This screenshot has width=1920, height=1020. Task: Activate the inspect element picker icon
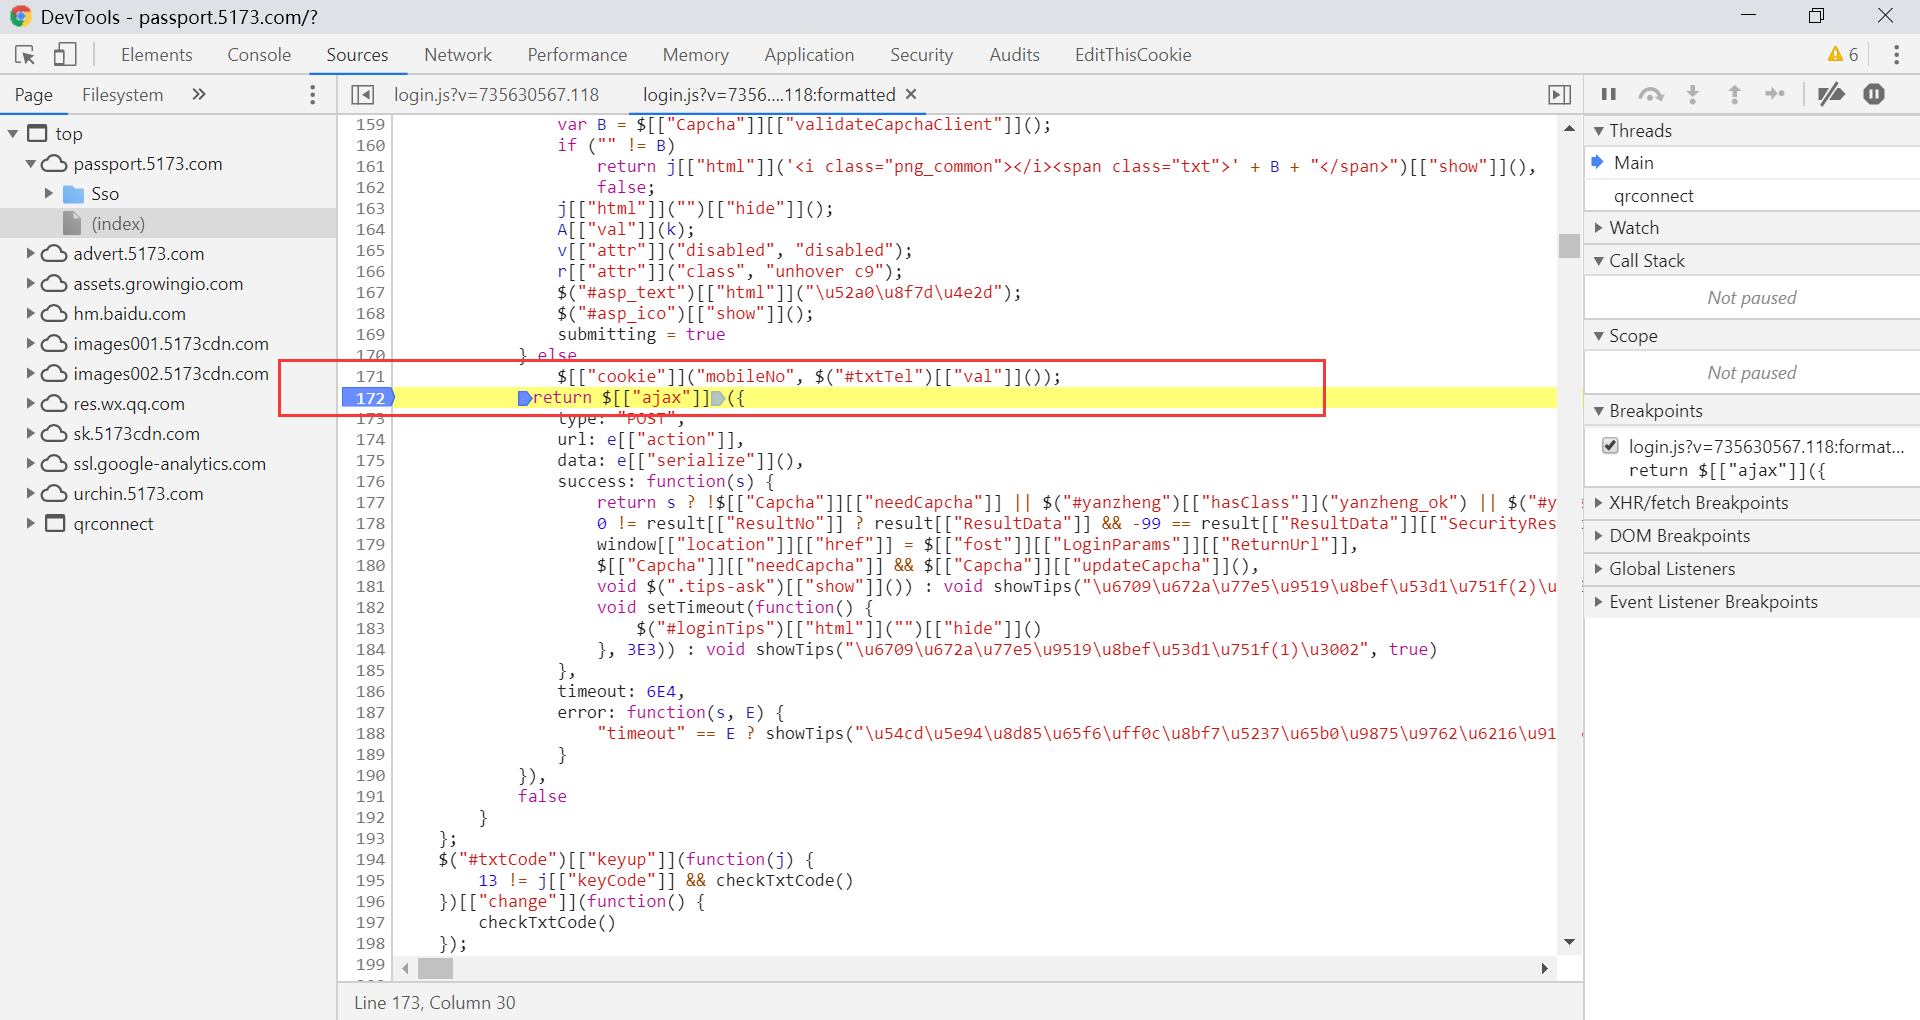[x=25, y=55]
